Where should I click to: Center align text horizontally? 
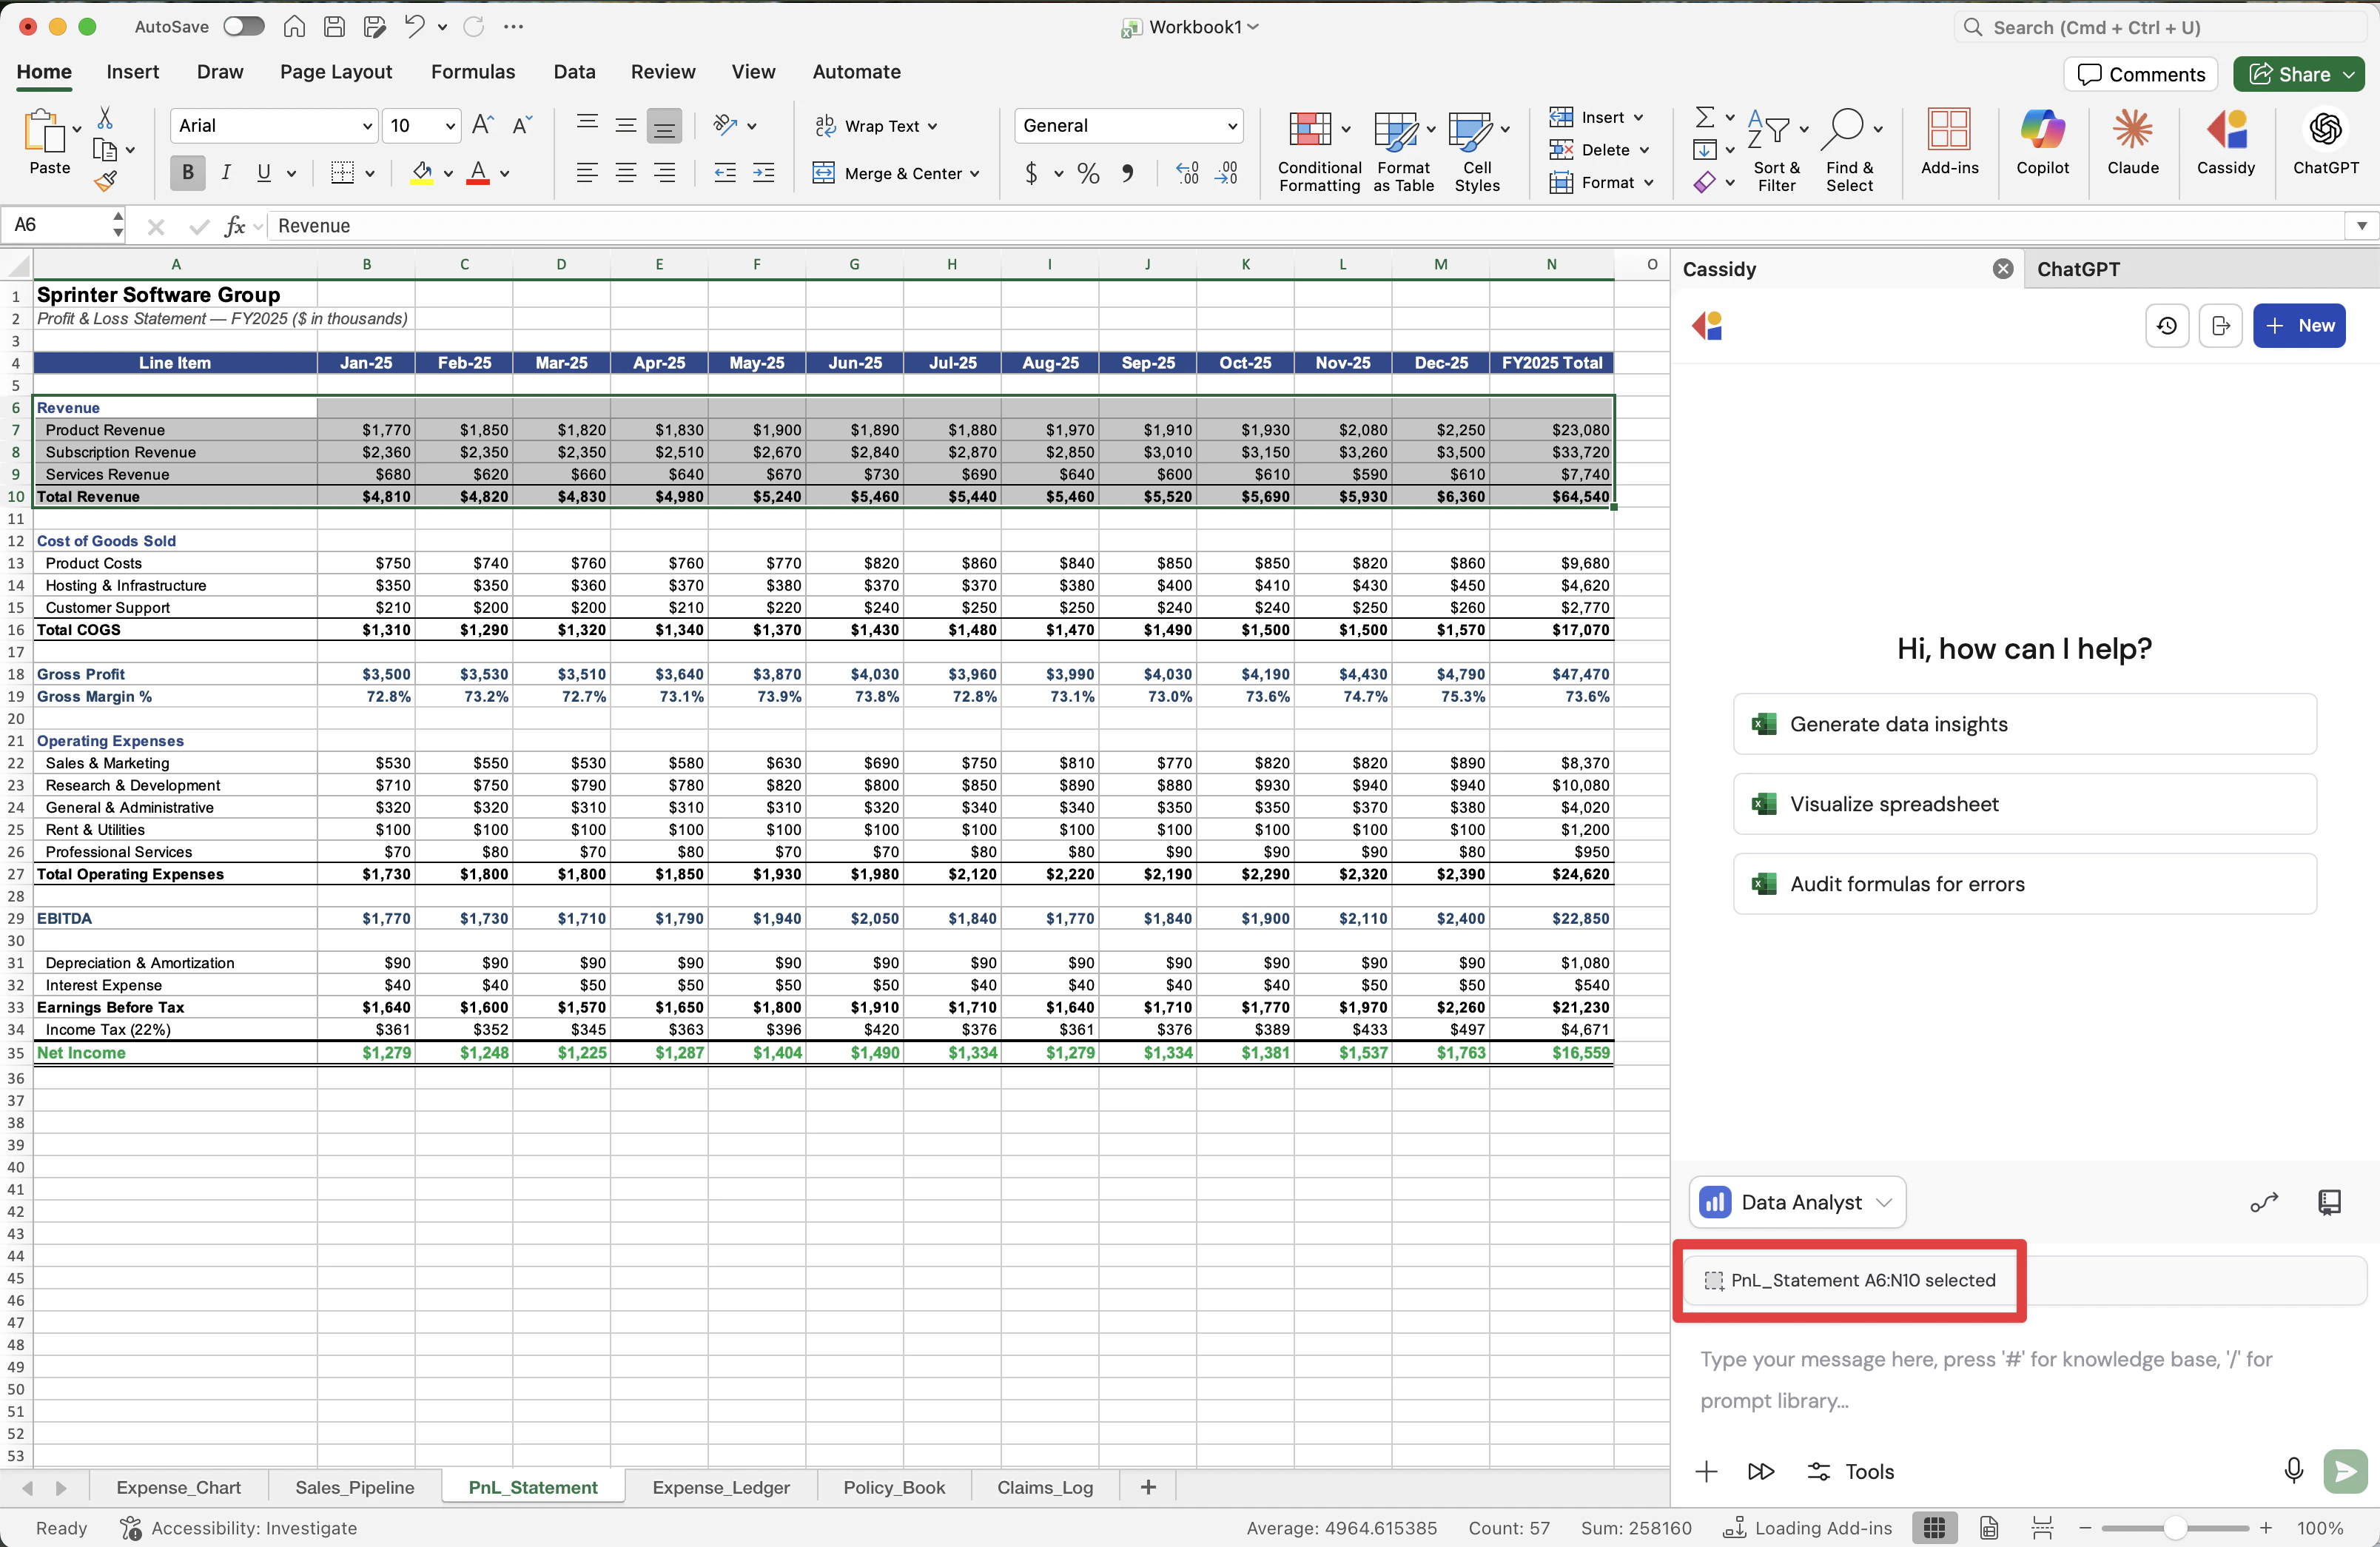(626, 173)
